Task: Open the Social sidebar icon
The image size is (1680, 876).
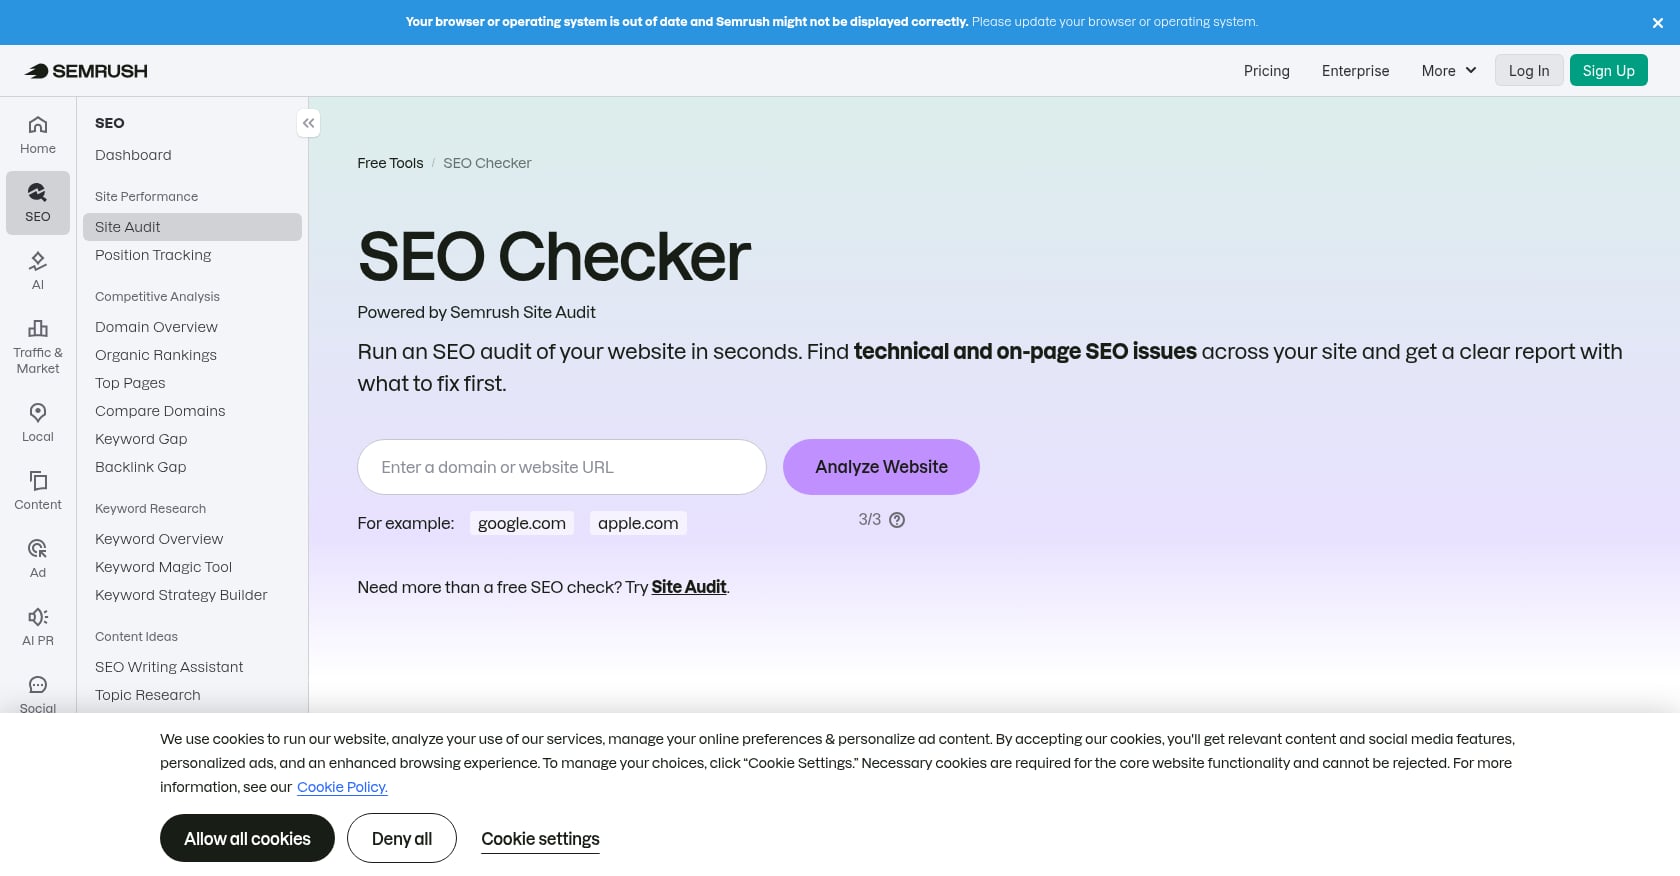Action: [38, 693]
